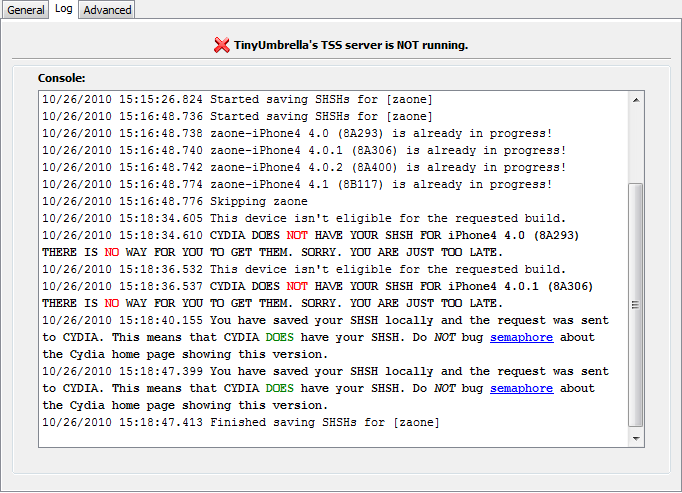Click the 'Skipping zaone' log line
The width and height of the screenshot is (682, 493).
(175, 201)
